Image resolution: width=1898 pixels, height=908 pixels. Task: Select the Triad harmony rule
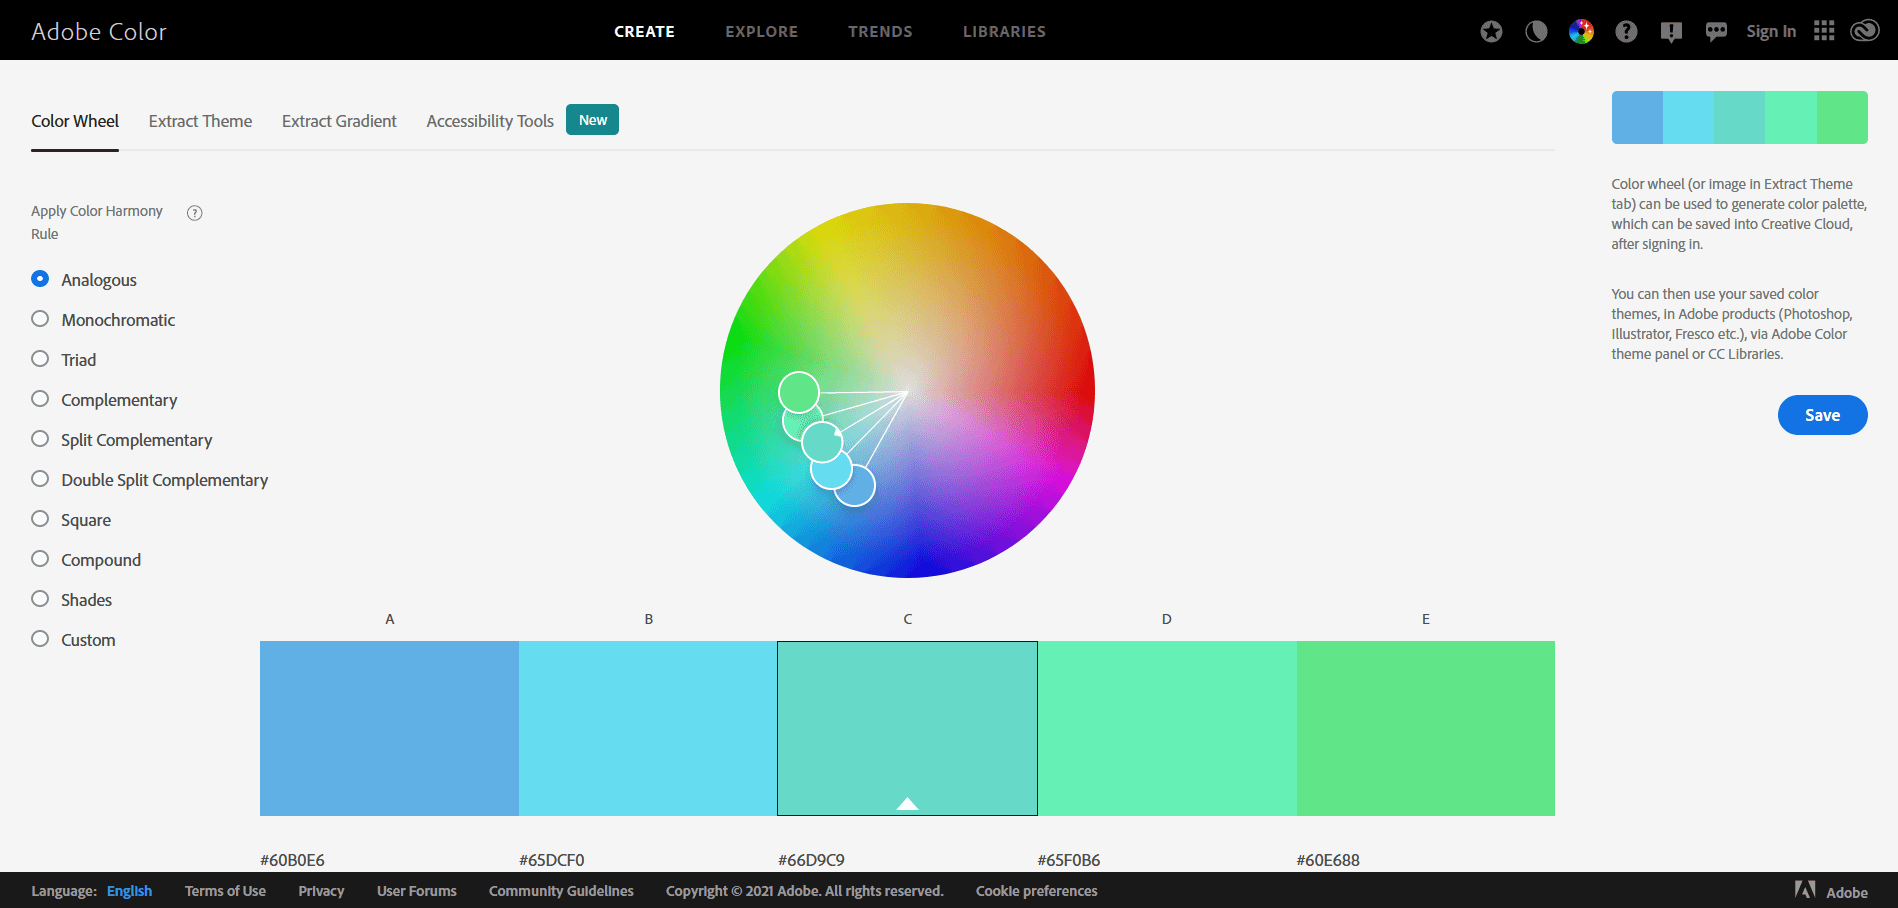pos(40,359)
